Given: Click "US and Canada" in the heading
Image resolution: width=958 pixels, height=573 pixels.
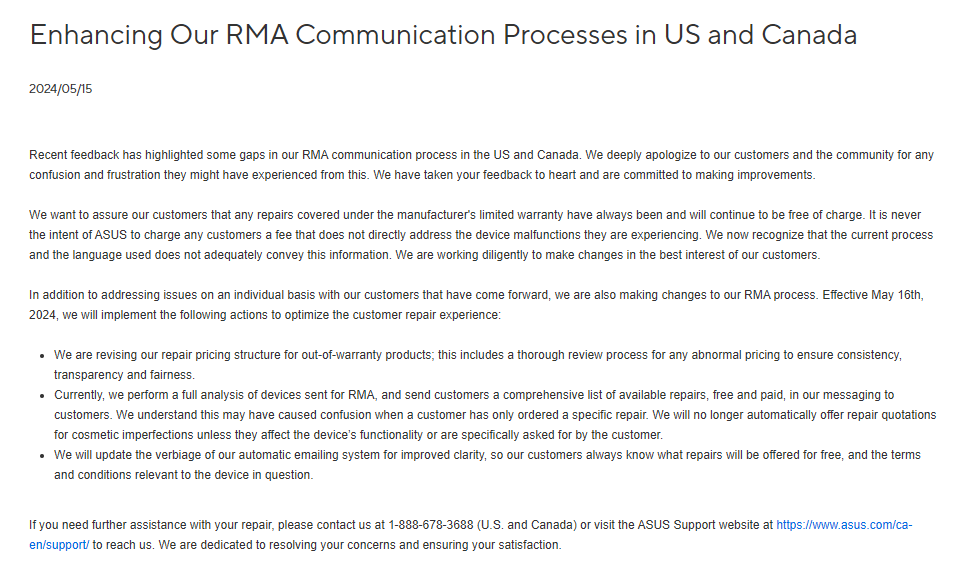Looking at the screenshot, I should point(760,35).
